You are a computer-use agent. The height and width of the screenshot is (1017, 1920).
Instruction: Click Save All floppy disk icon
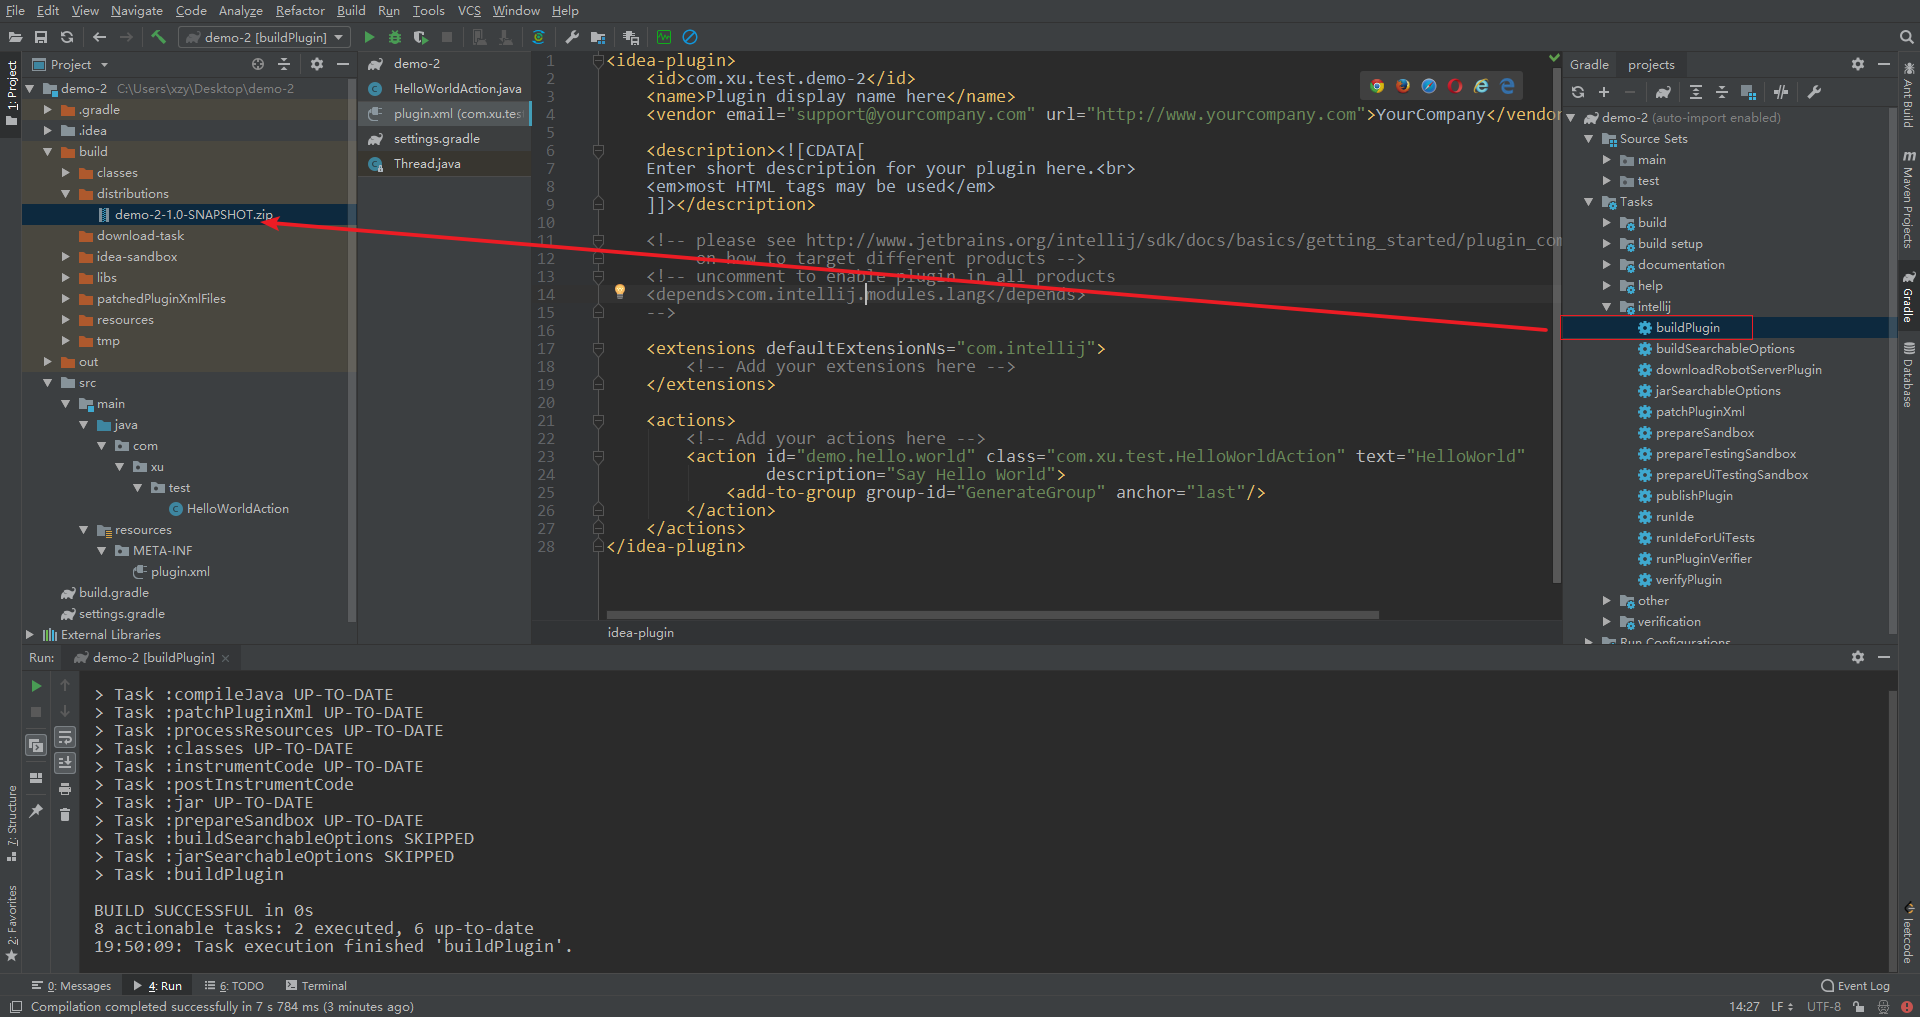[41, 37]
